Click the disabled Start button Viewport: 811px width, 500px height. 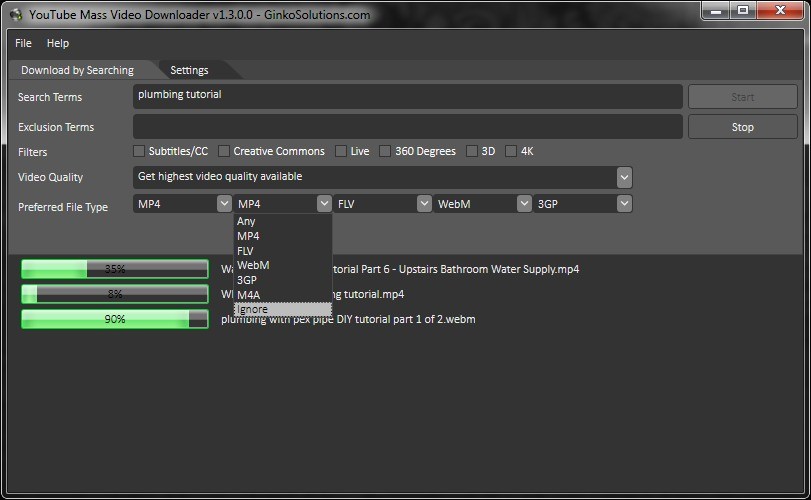(x=742, y=97)
